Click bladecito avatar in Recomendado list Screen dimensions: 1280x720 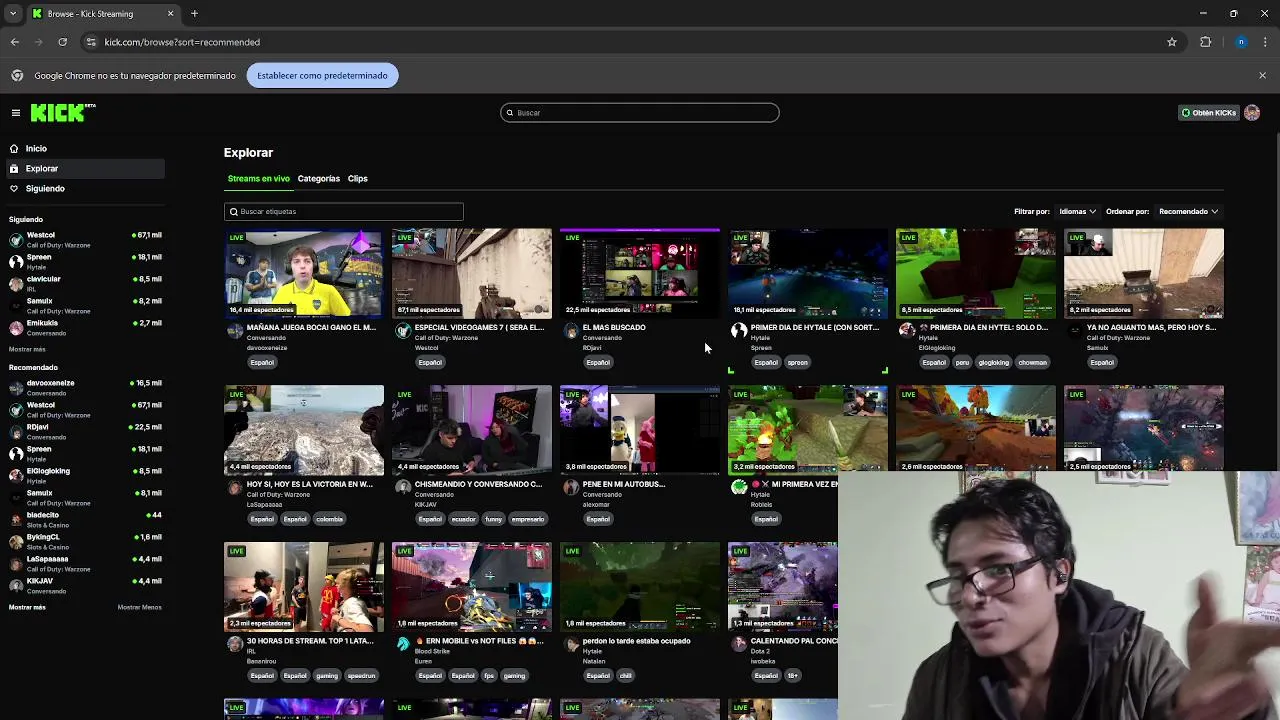16,519
